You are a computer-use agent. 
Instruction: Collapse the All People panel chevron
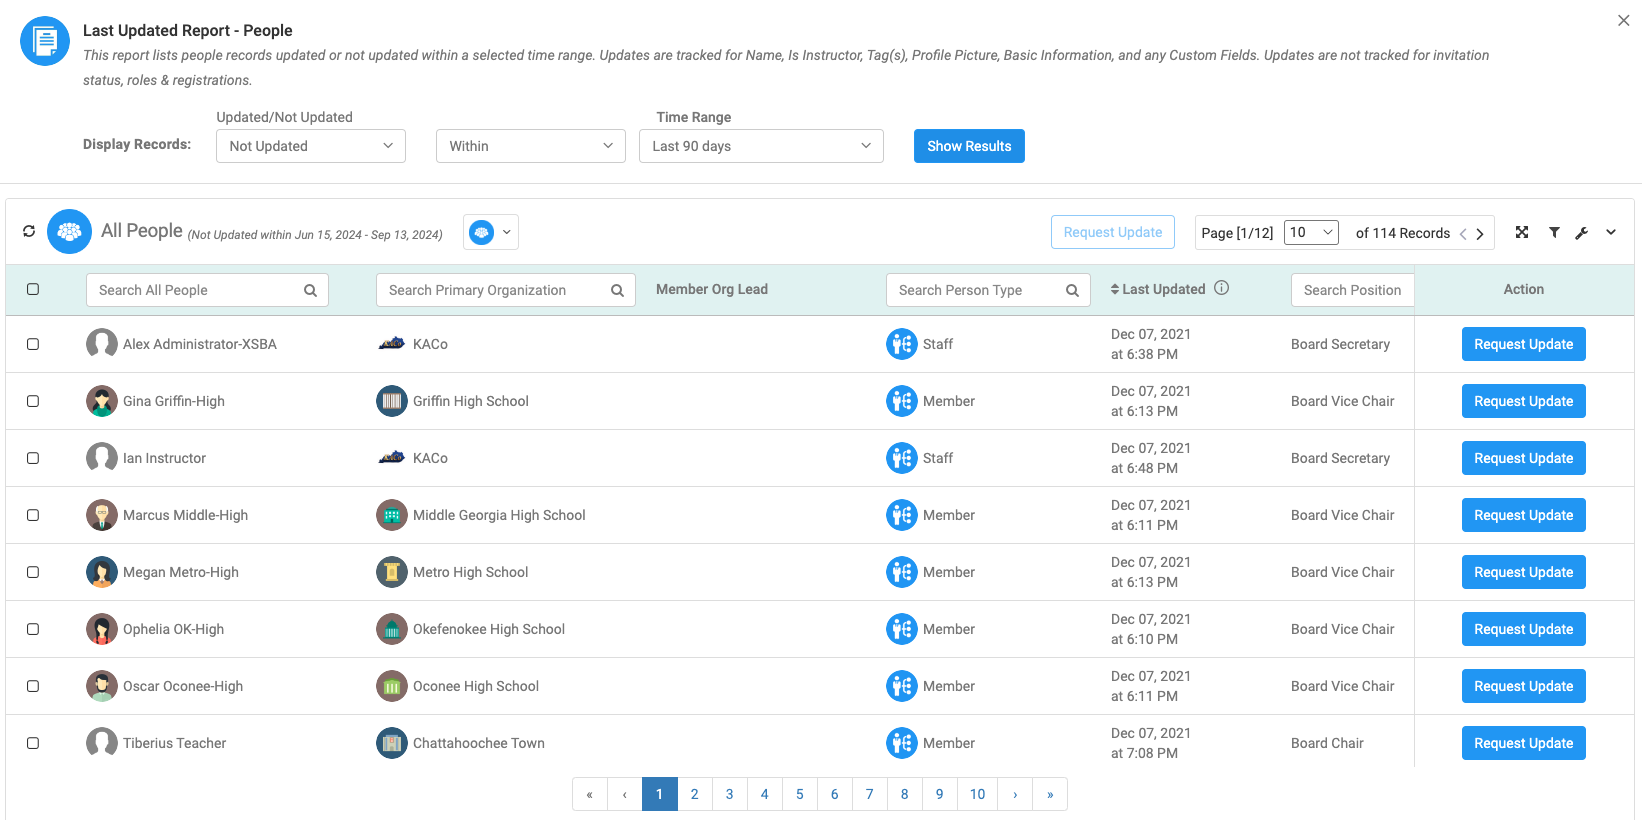coord(1611,232)
